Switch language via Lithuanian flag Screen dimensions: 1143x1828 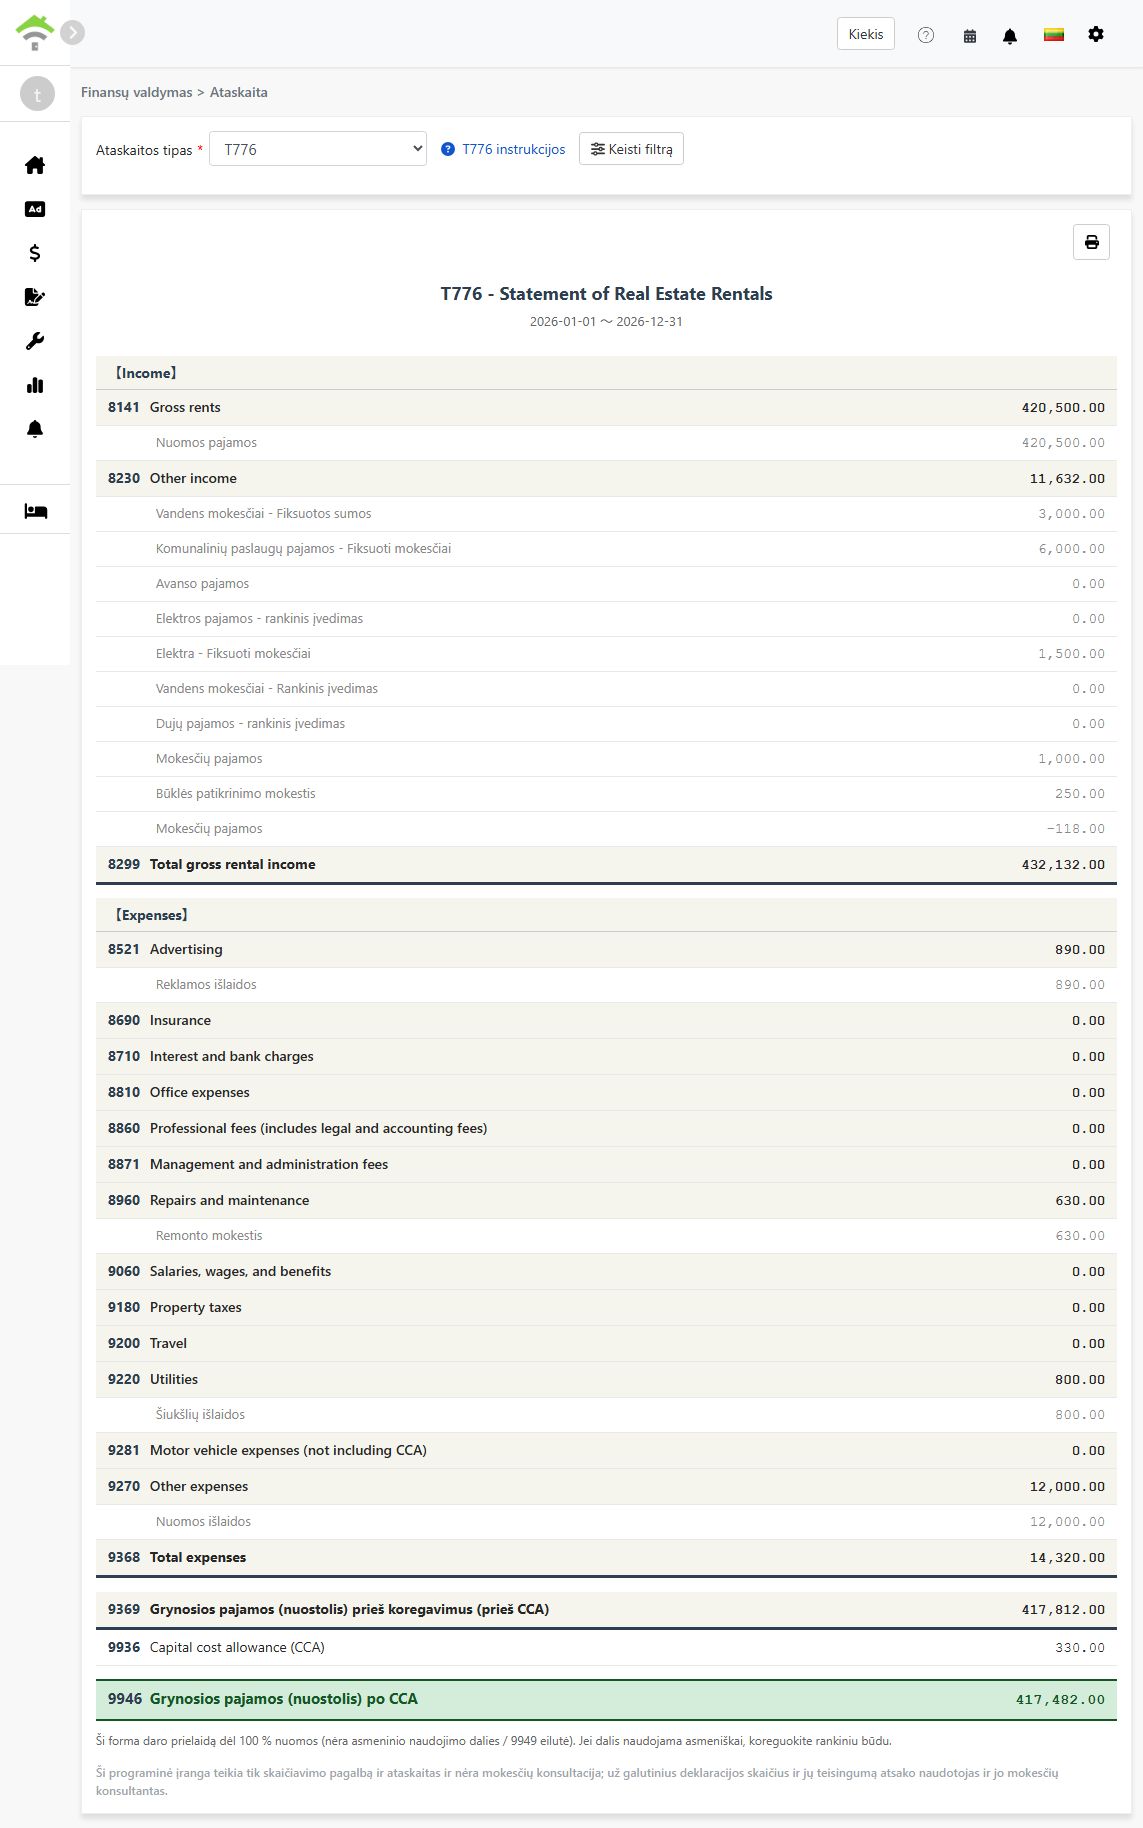(x=1054, y=35)
